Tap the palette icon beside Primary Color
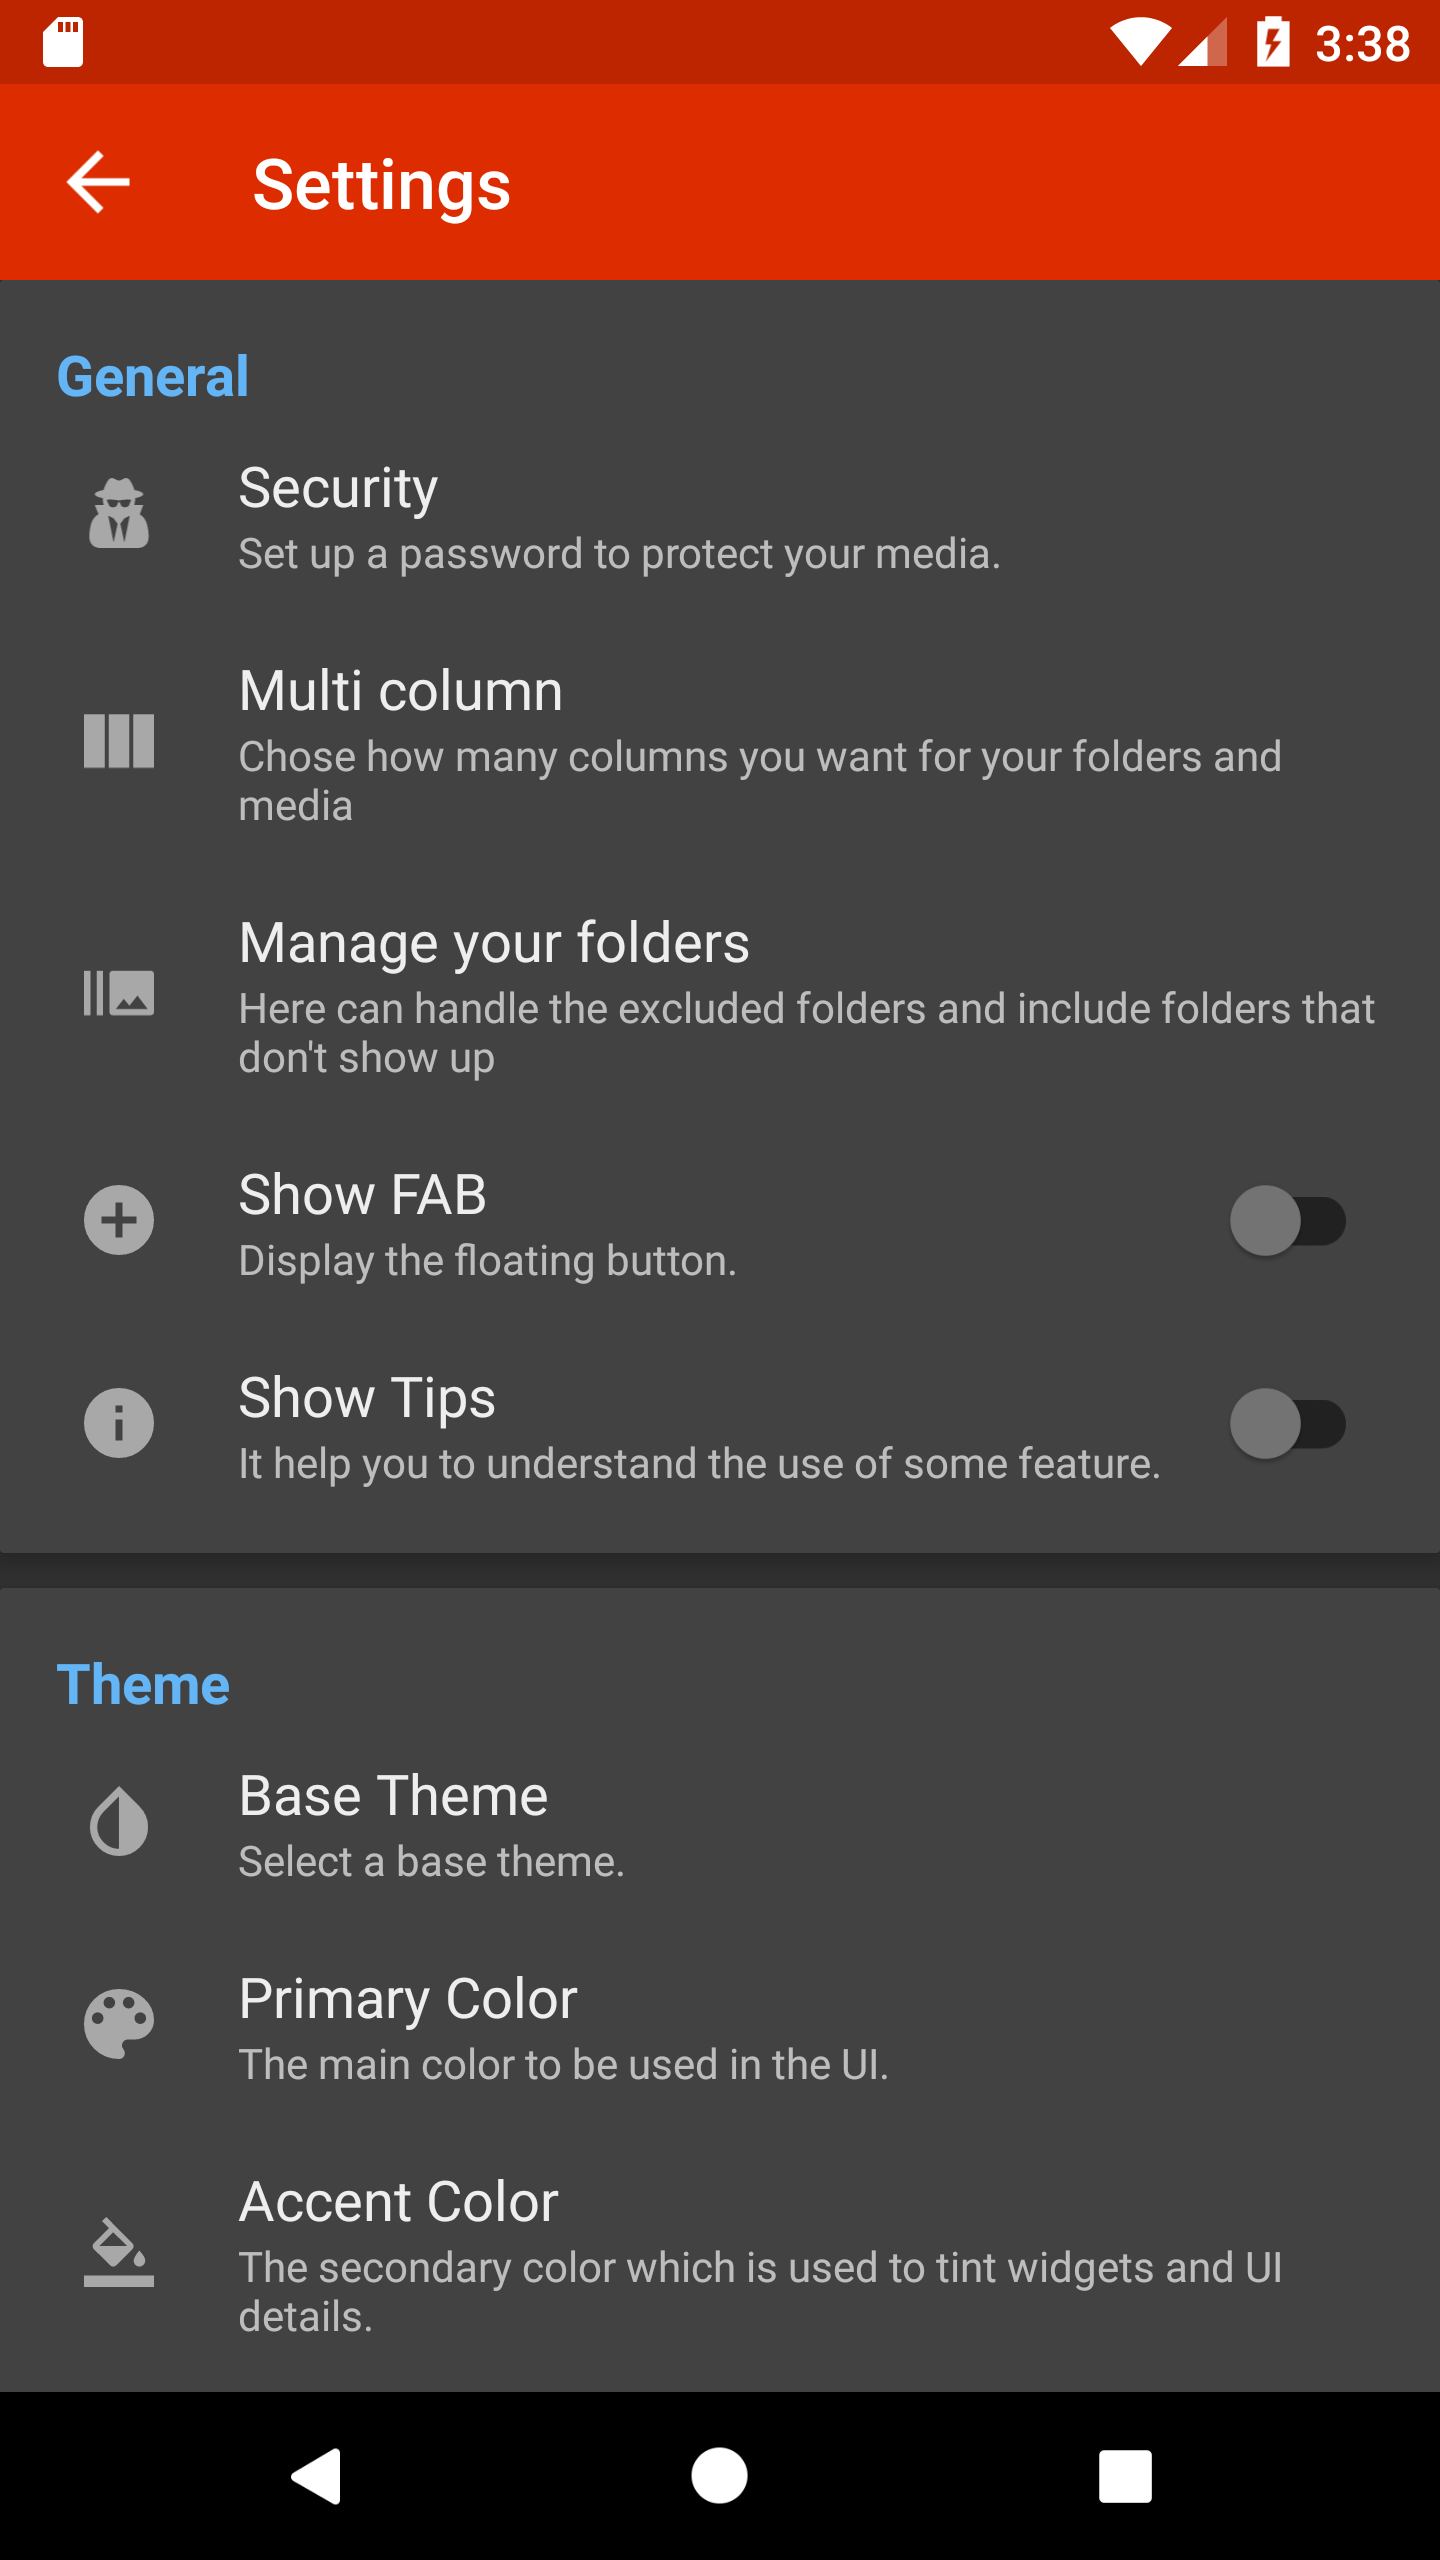 coord(119,2026)
